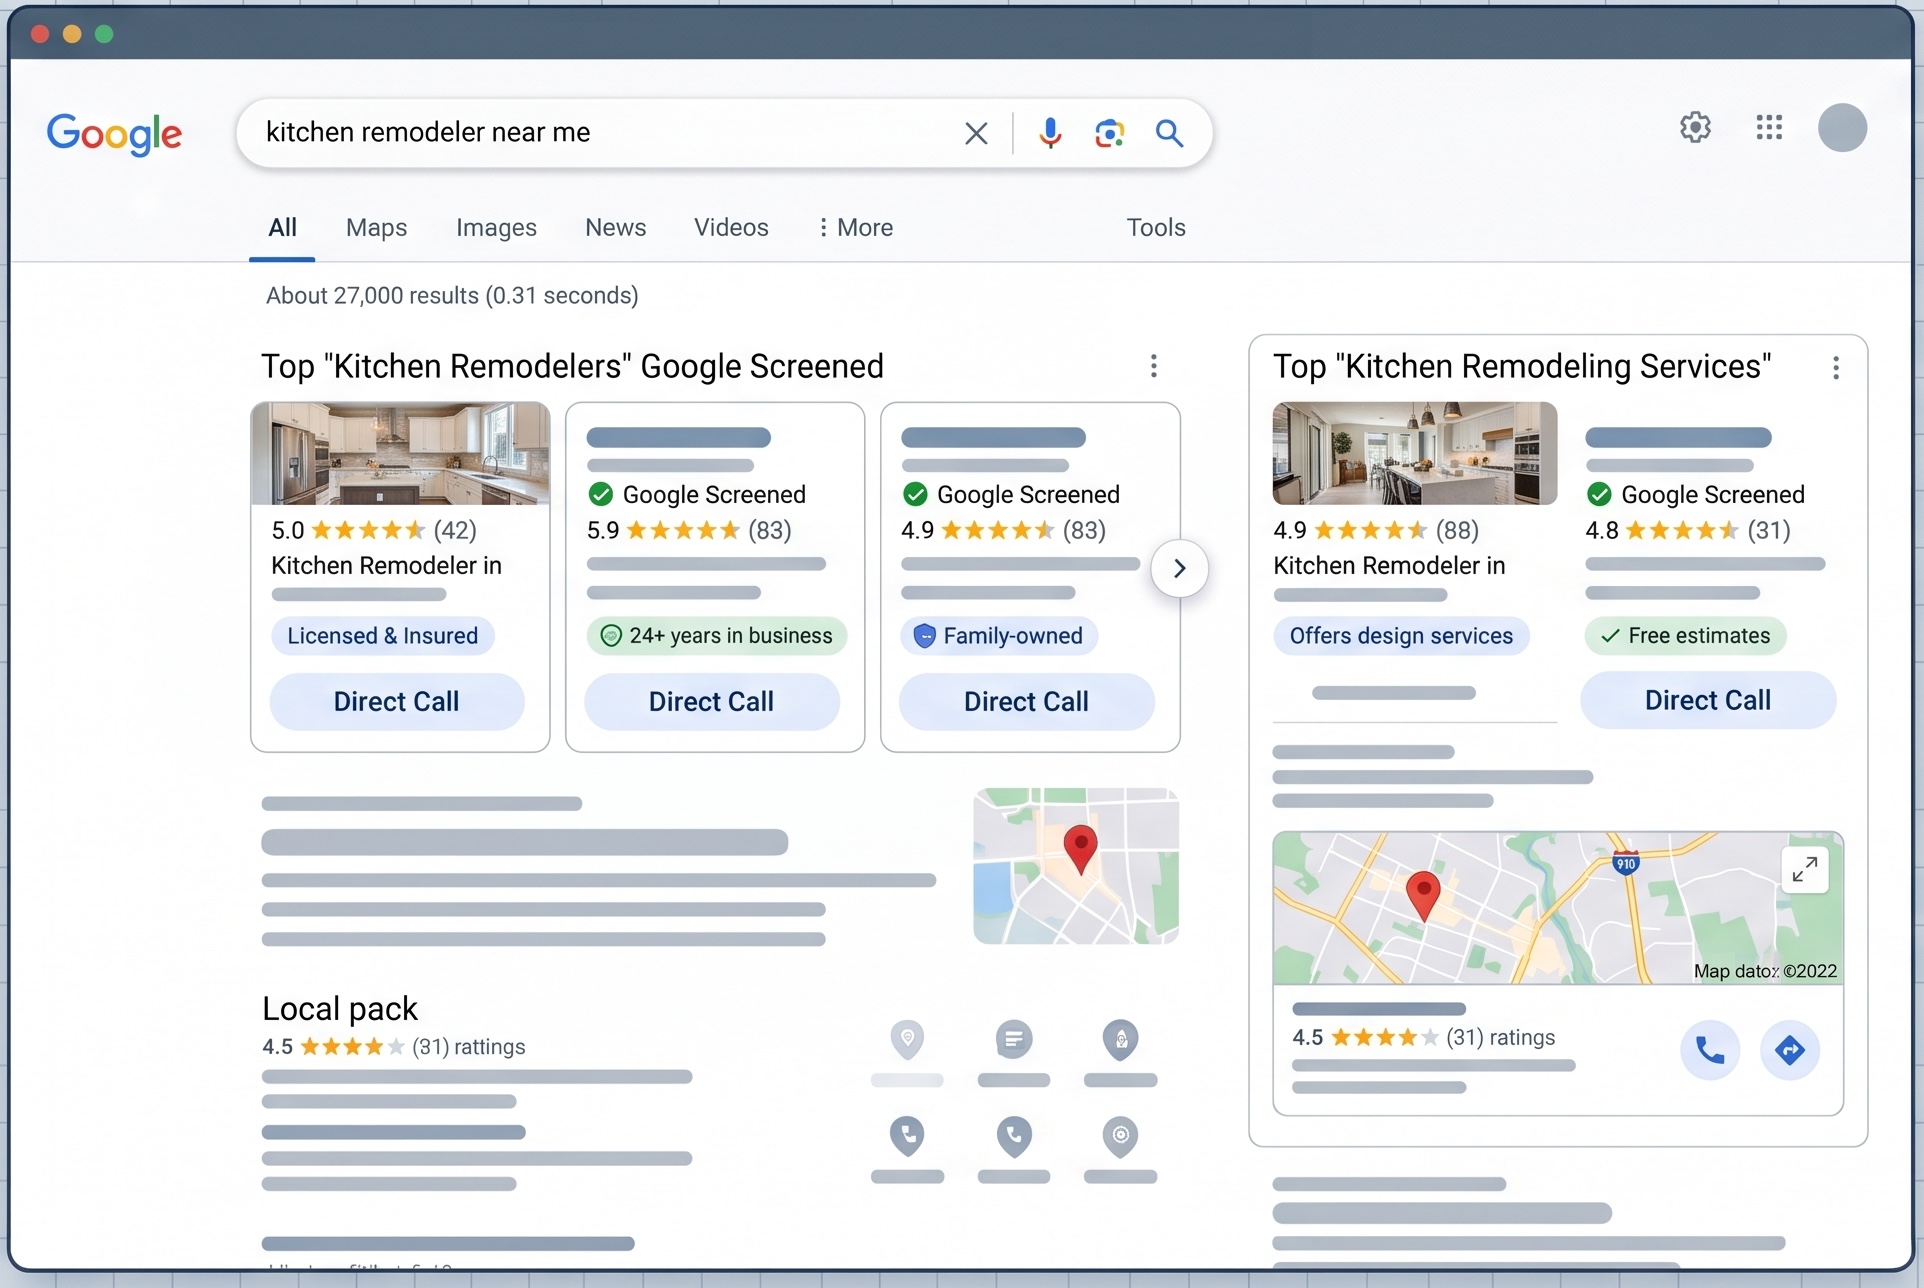The height and width of the screenshot is (1288, 1924).
Task: Switch to the Videos tab
Action: 731,227
